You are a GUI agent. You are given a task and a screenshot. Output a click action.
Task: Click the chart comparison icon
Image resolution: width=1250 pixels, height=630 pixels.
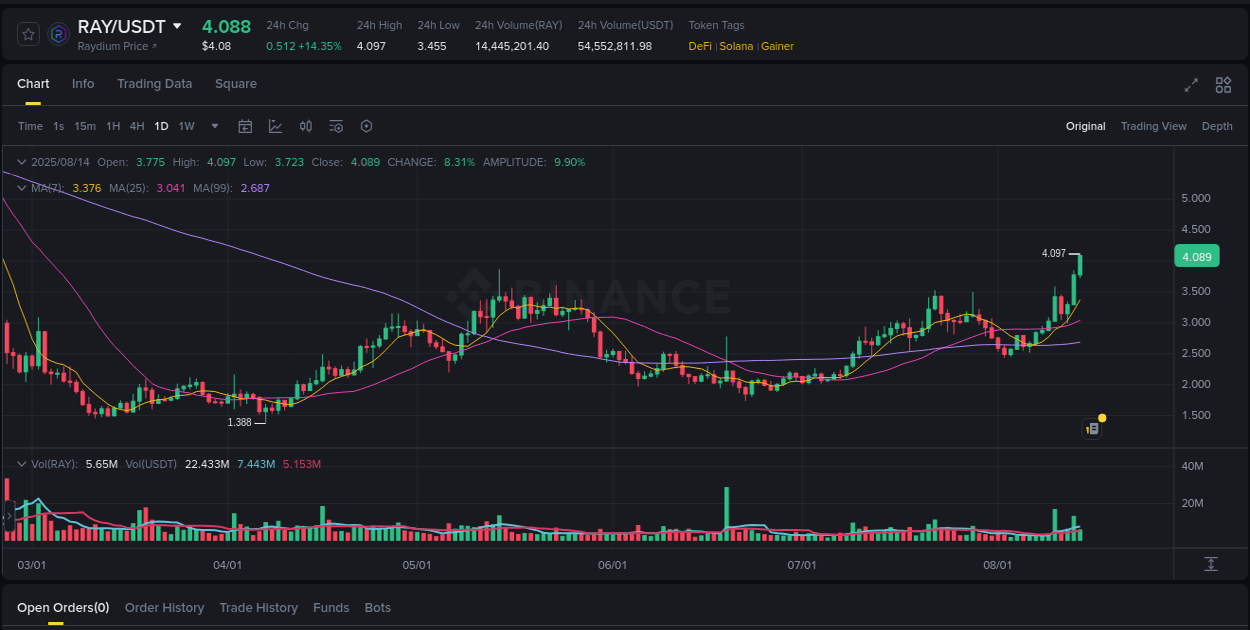pos(306,126)
